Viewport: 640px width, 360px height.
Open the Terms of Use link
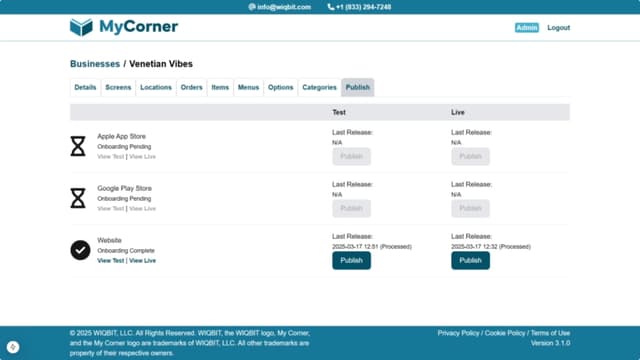click(x=550, y=333)
